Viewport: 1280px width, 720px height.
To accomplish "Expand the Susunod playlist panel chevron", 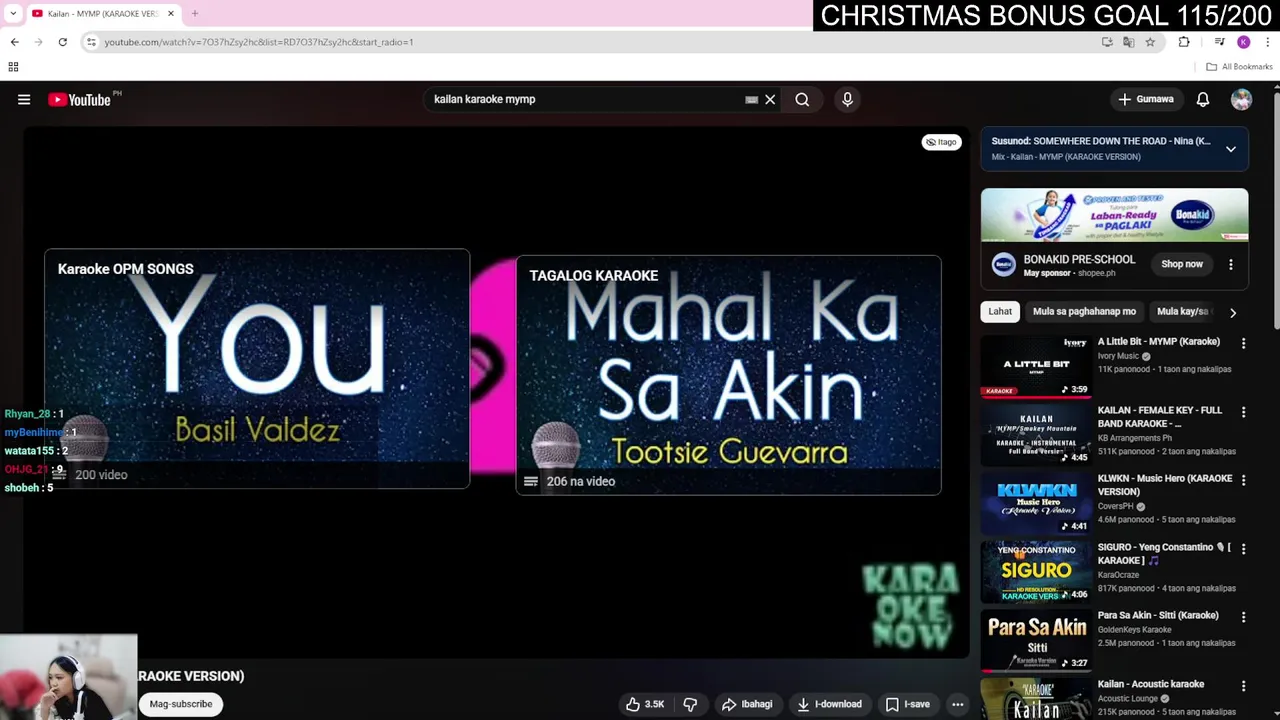I will [1231, 149].
